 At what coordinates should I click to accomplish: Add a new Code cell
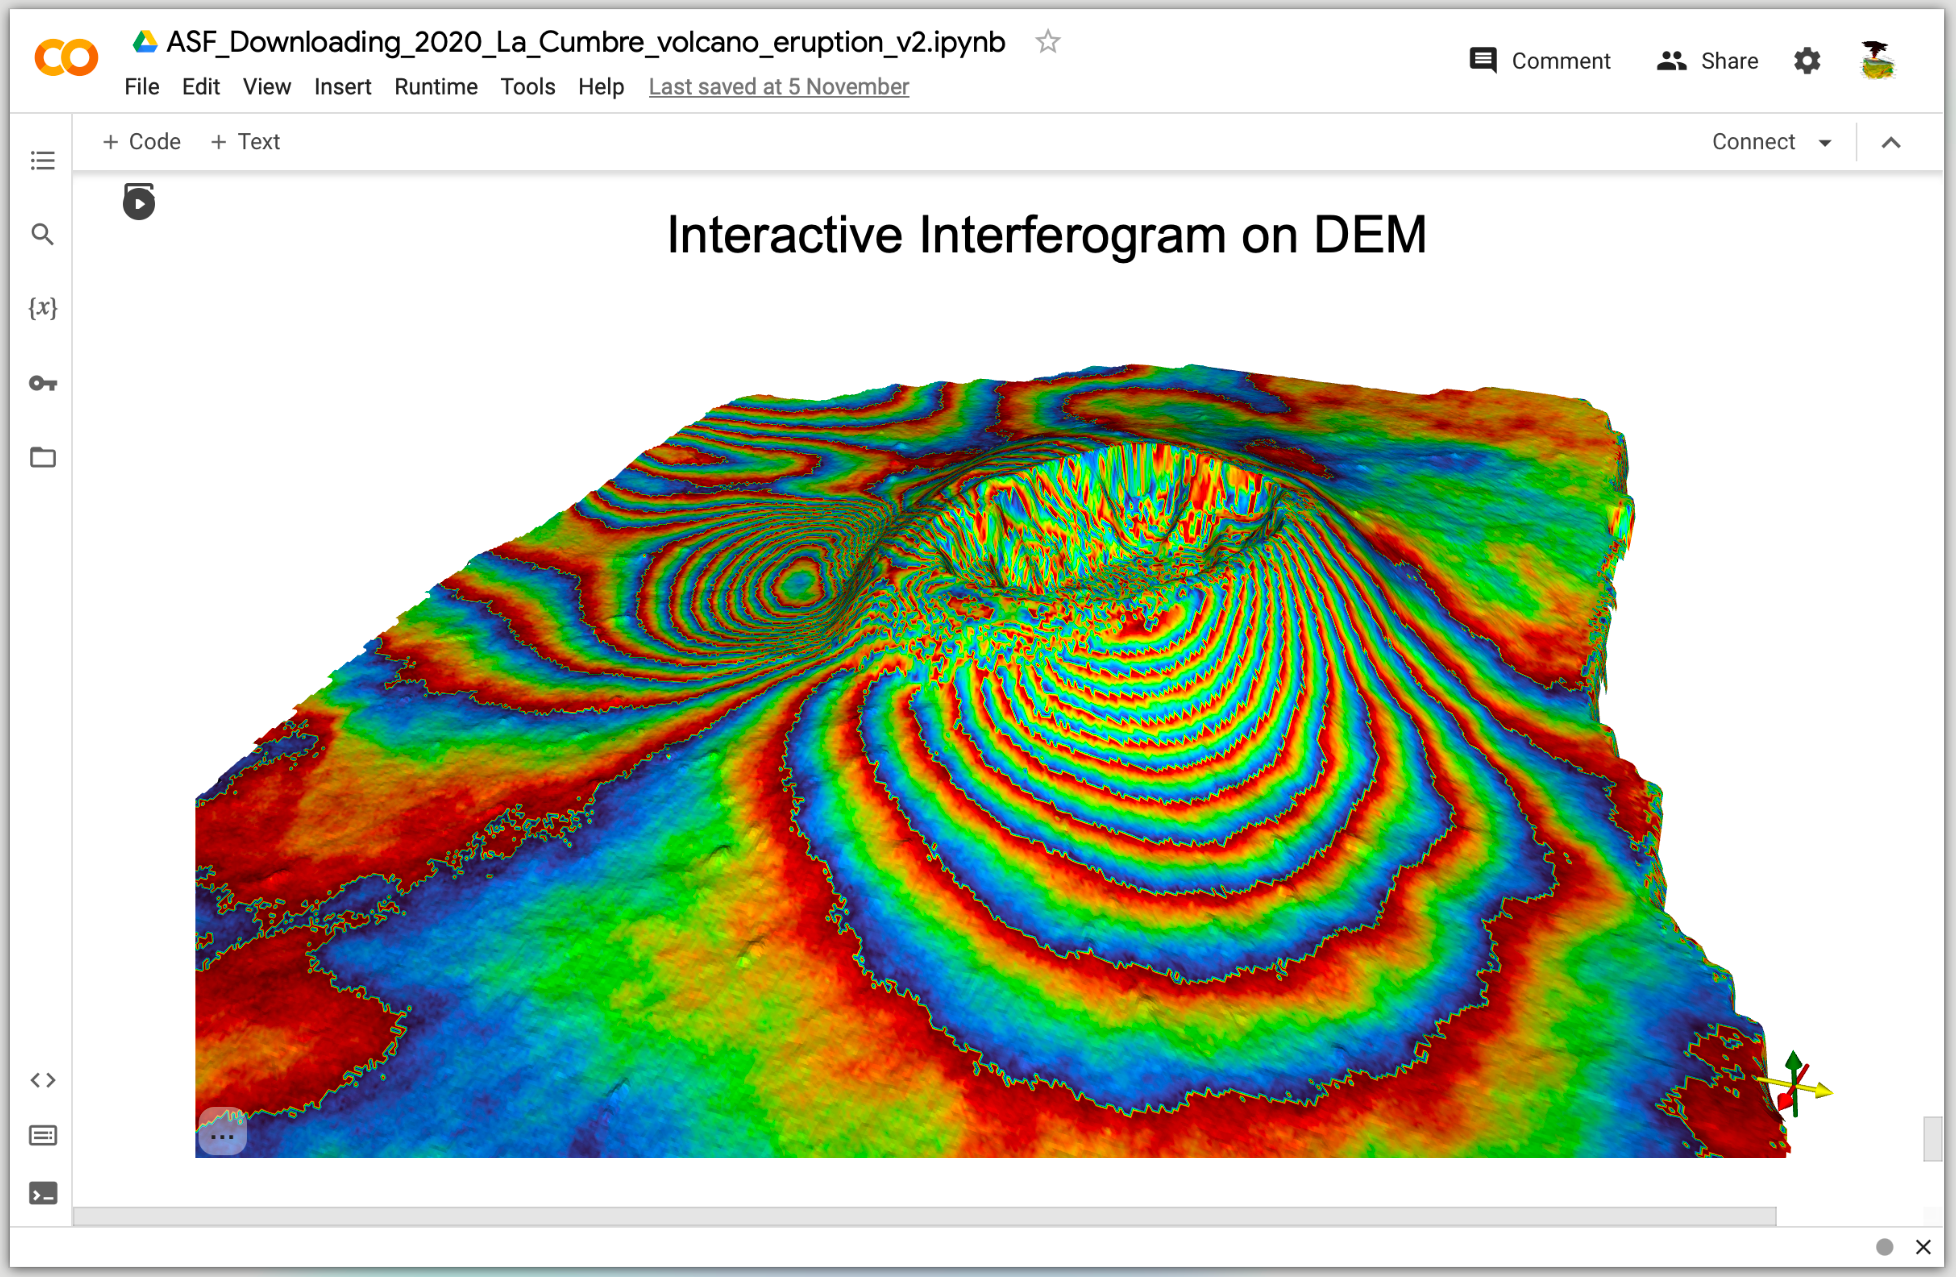tap(141, 142)
